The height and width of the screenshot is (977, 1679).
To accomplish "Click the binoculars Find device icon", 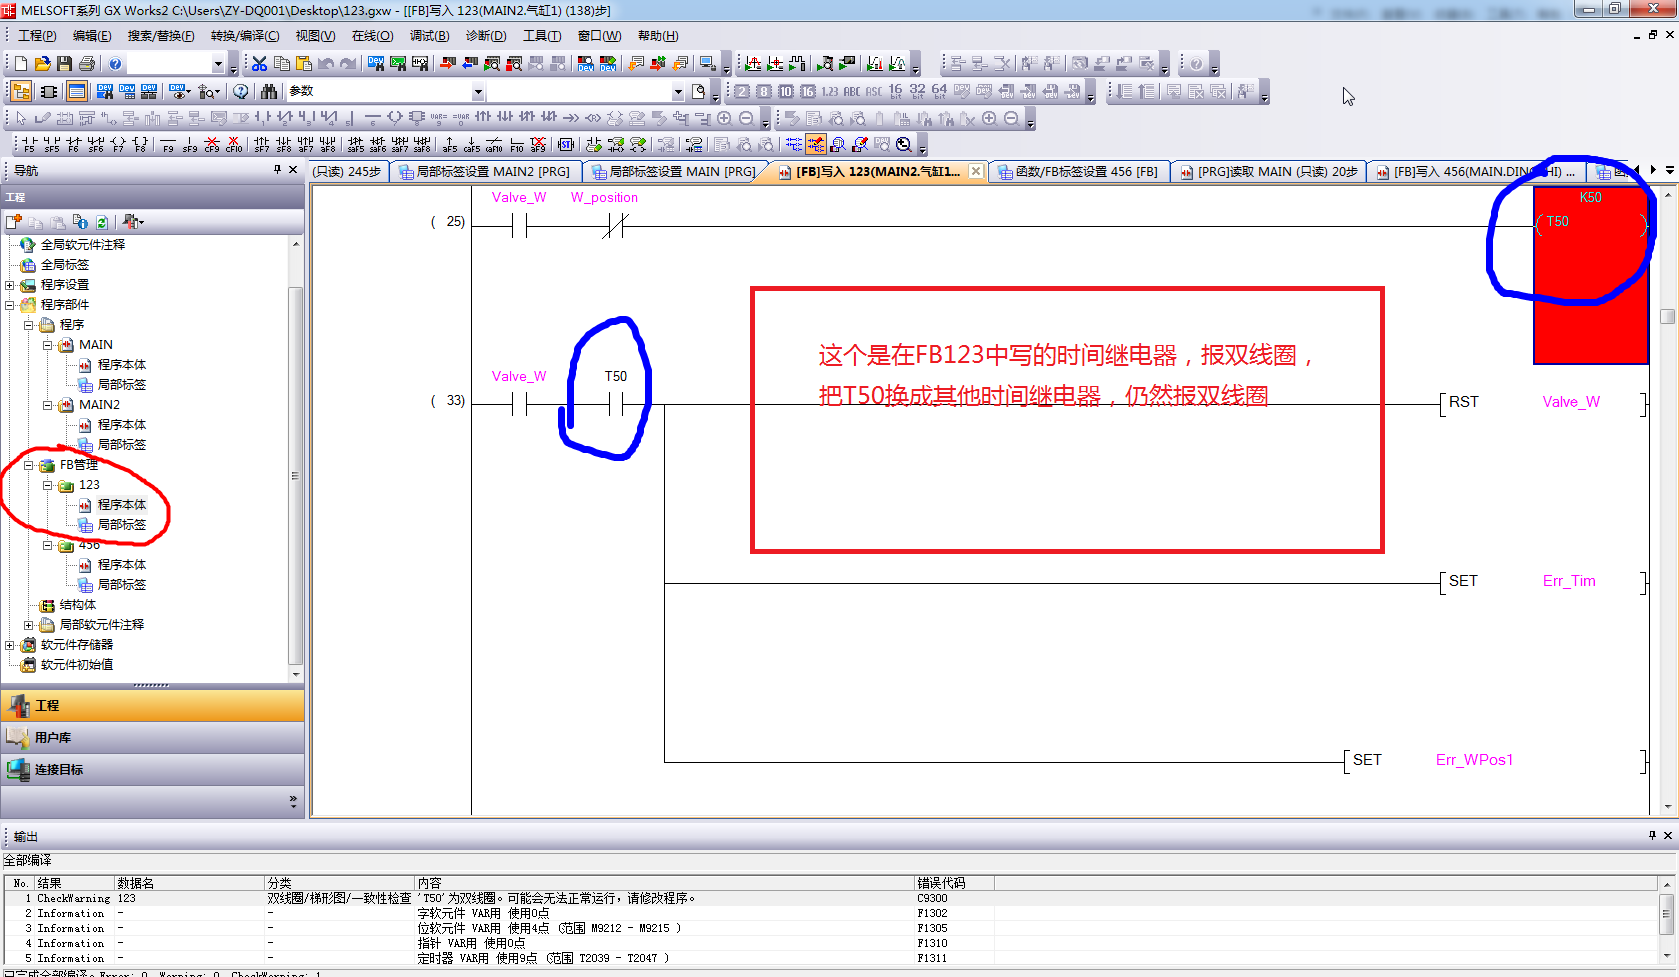I will pyautogui.click(x=269, y=92).
